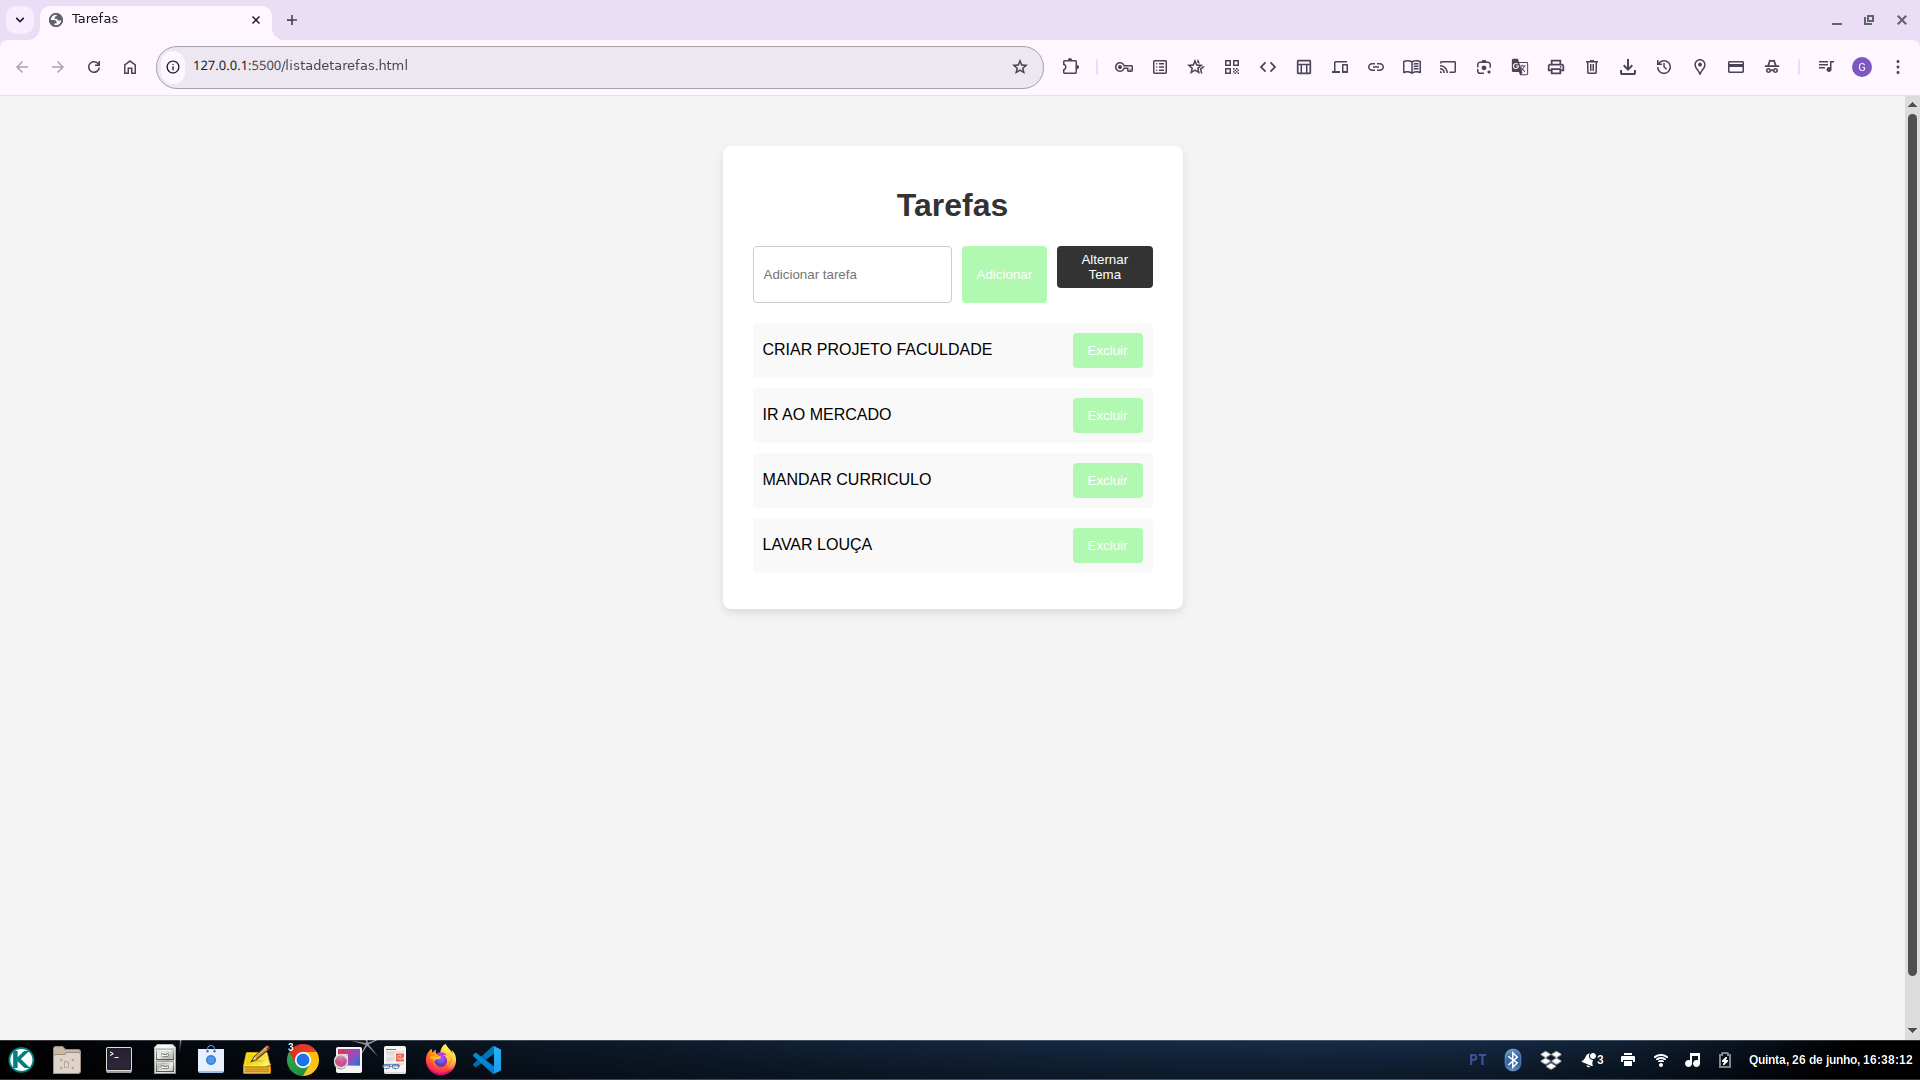Screen dimensions: 1920x1080
Task: Close the Tarefas tab
Action: click(256, 20)
